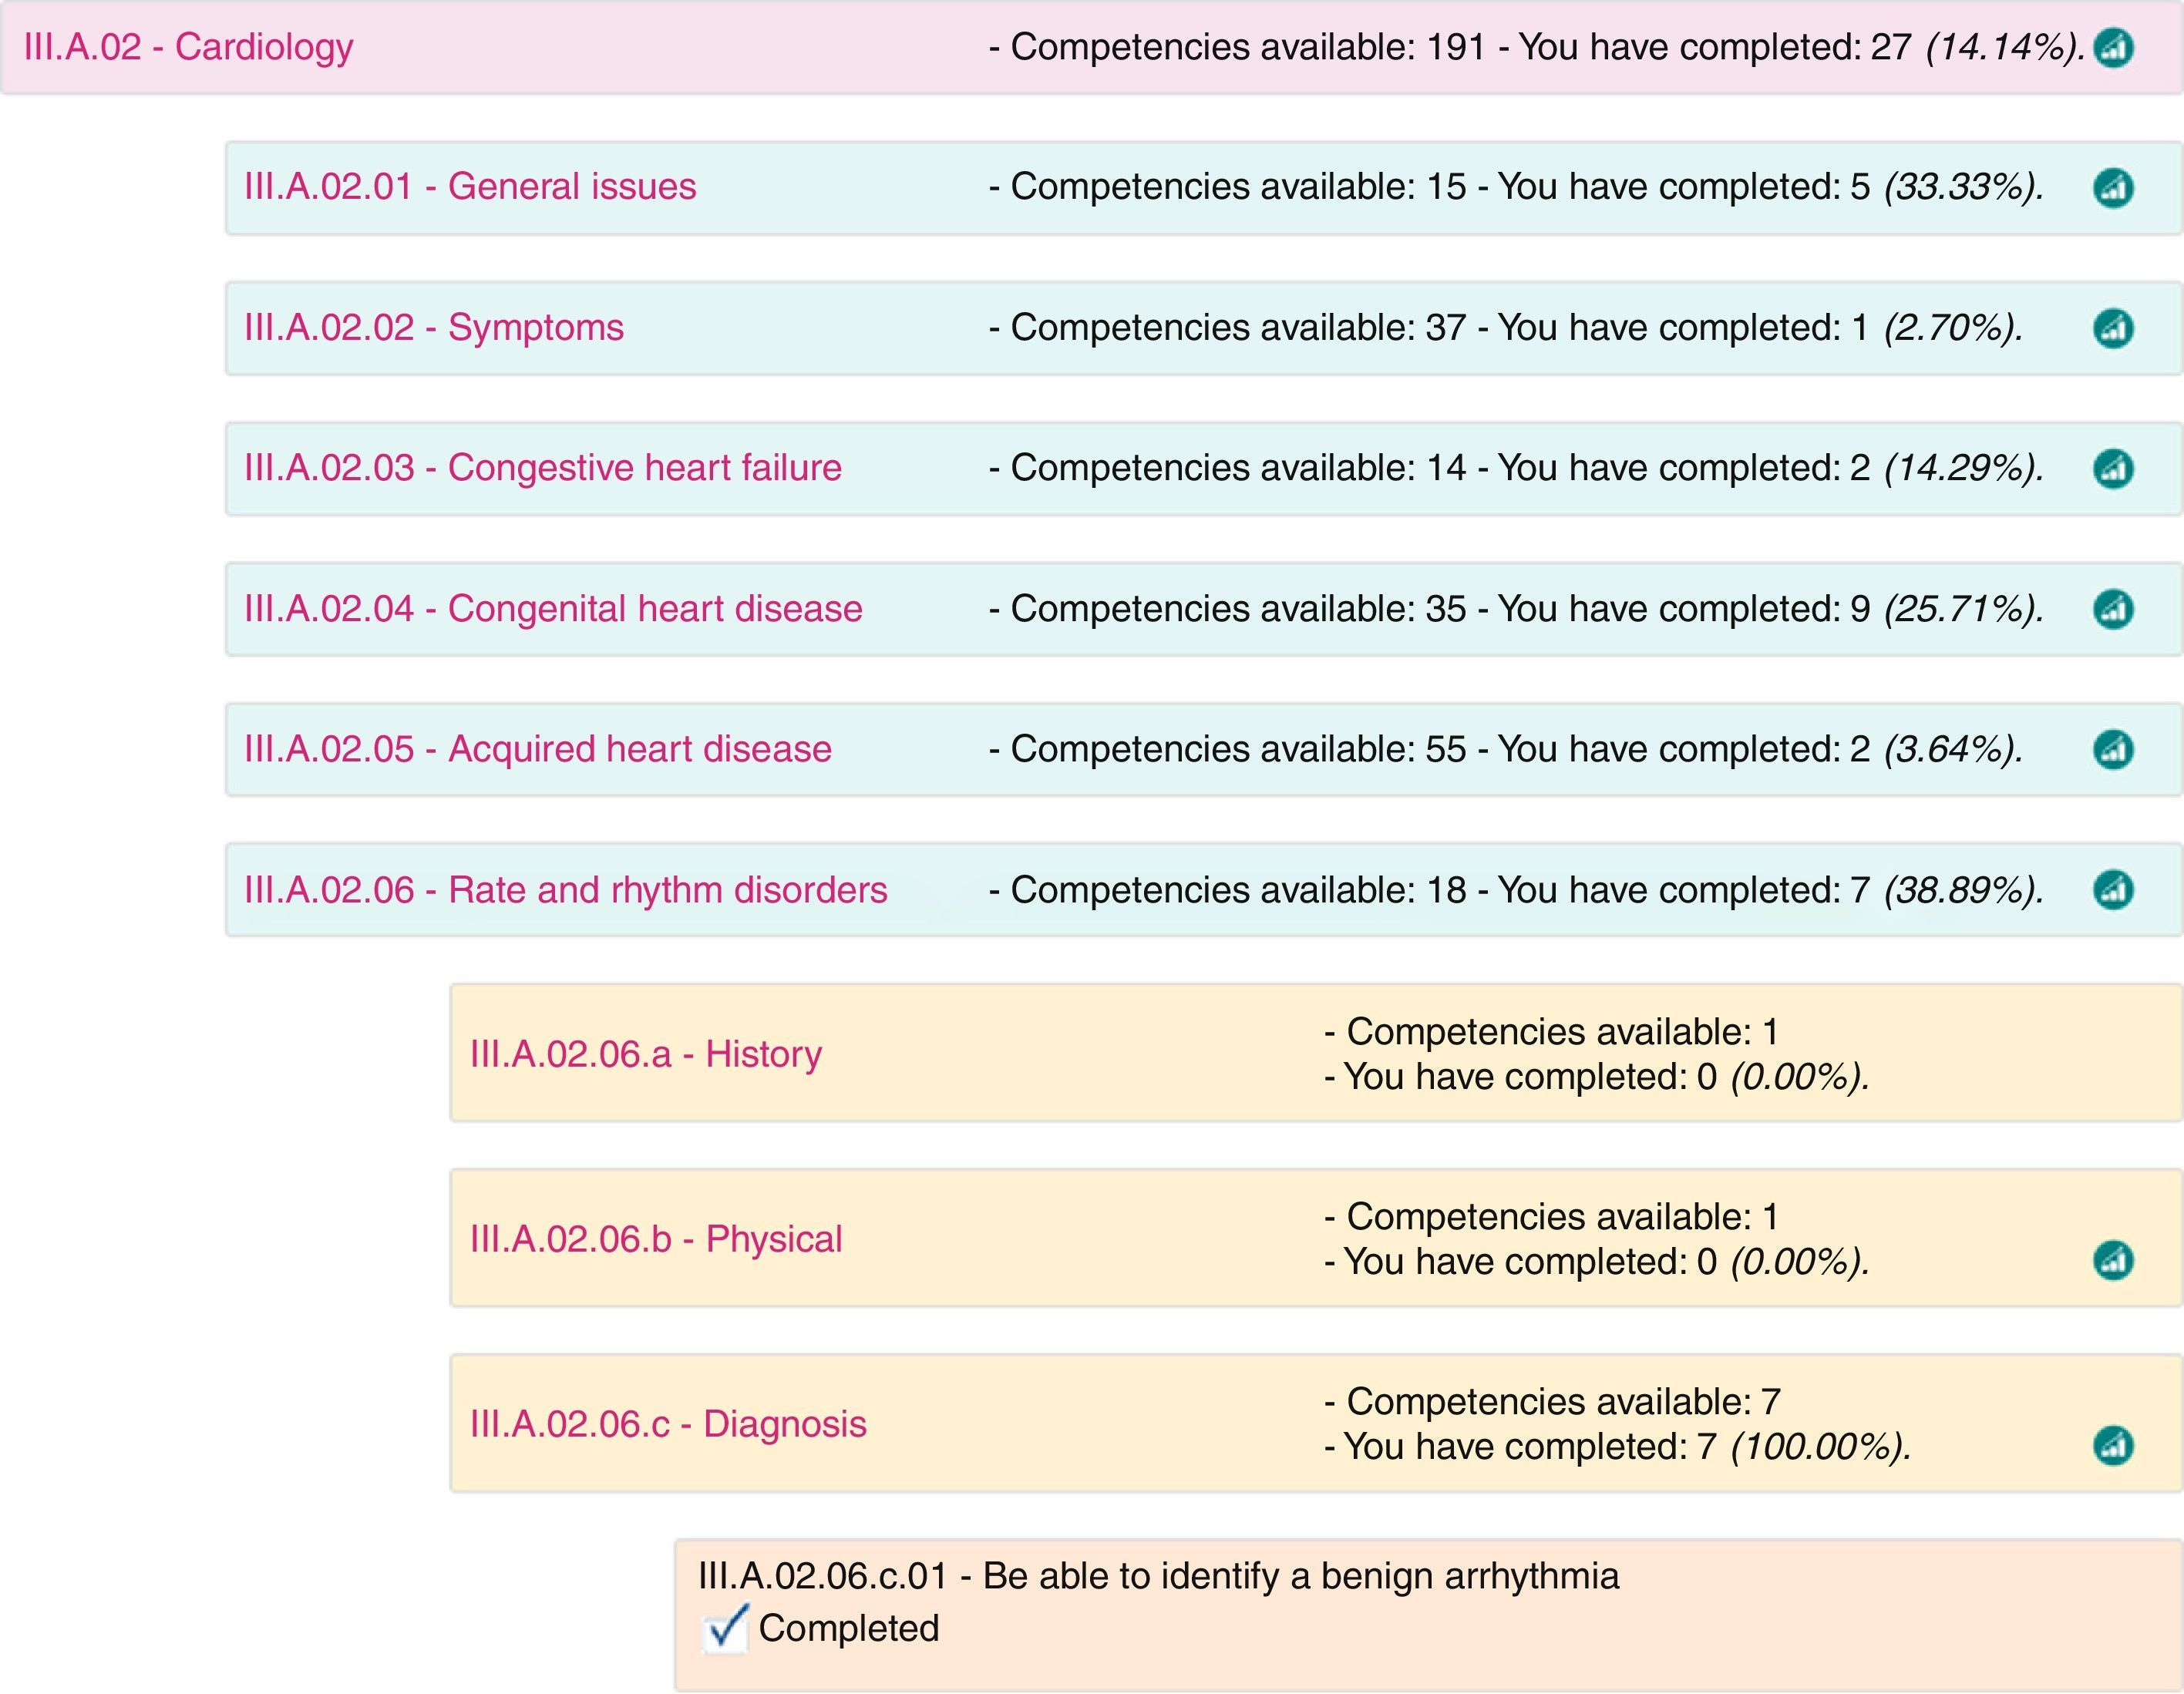This screenshot has width=2184, height=1694.
Task: Collapse III.A.02.06 - Rate and rhythm disorders
Action: click(565, 889)
